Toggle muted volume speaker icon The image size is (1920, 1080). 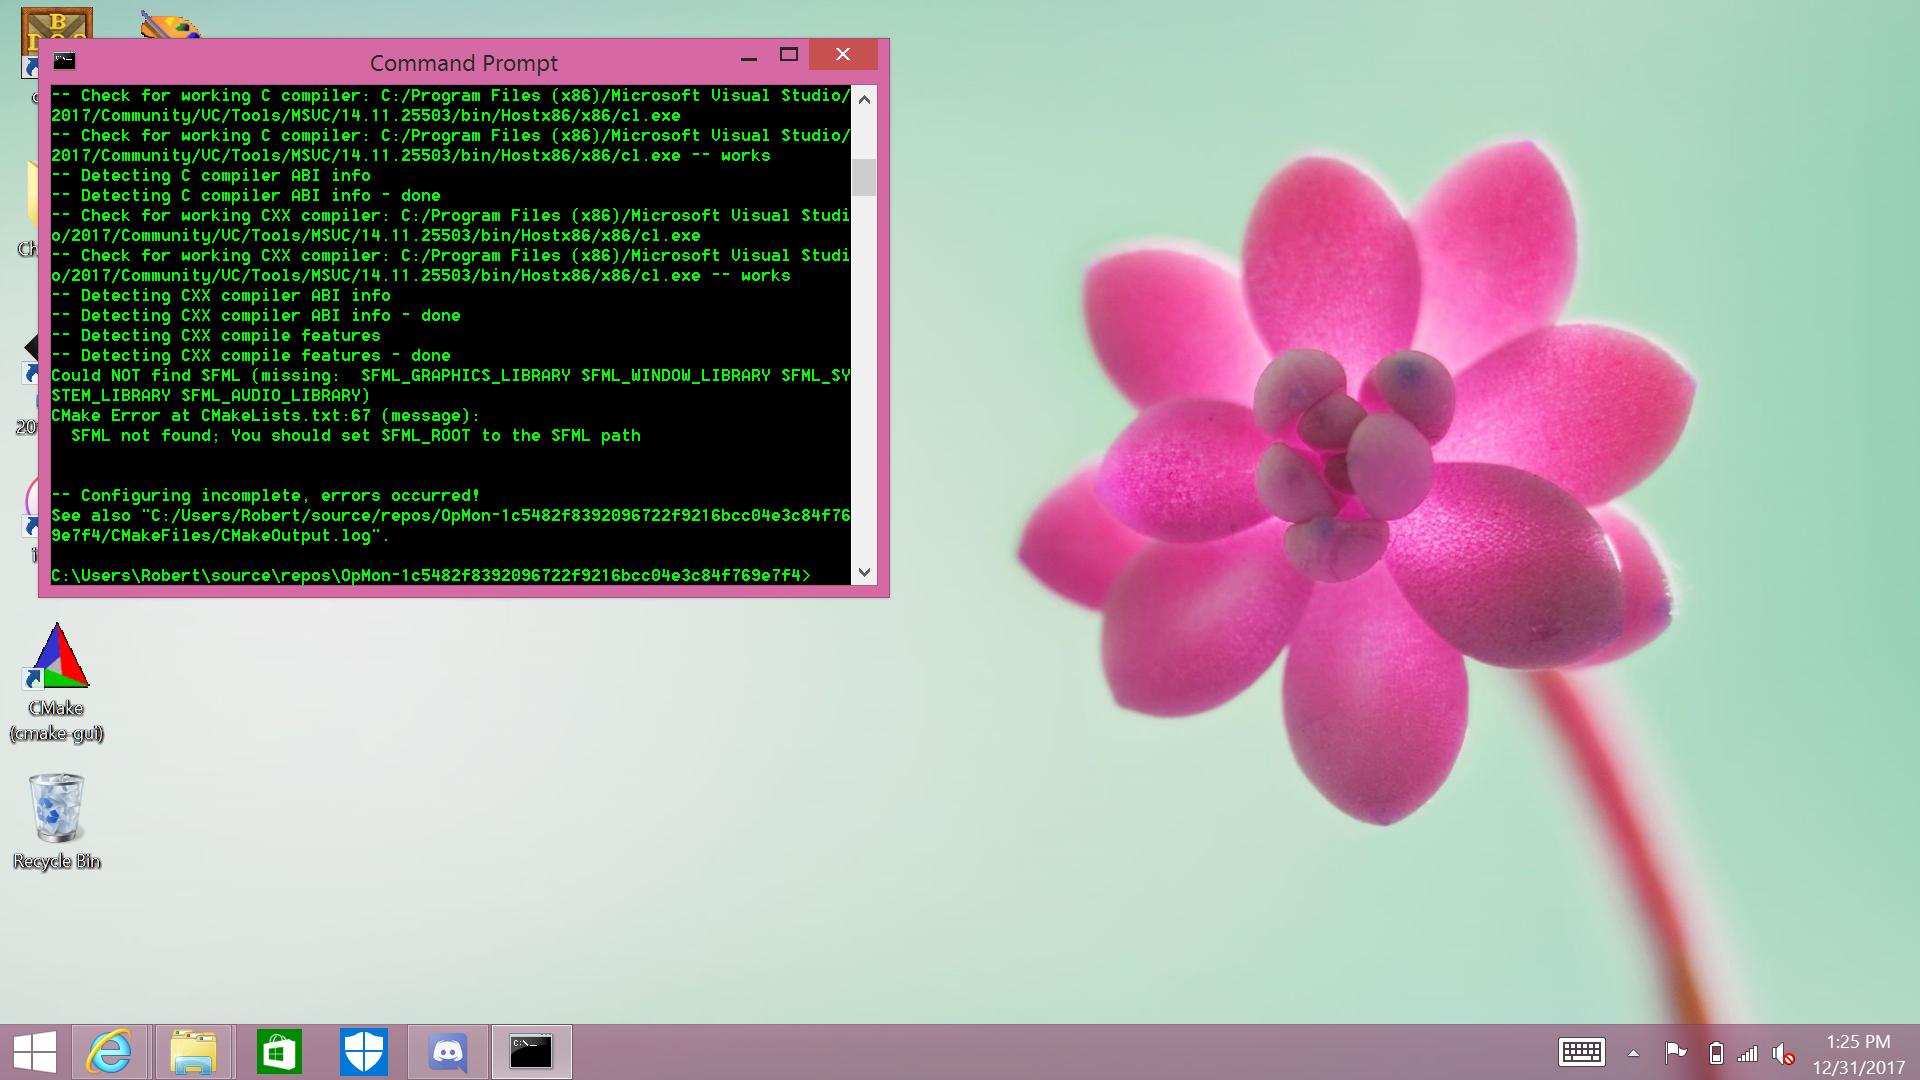(1783, 1053)
